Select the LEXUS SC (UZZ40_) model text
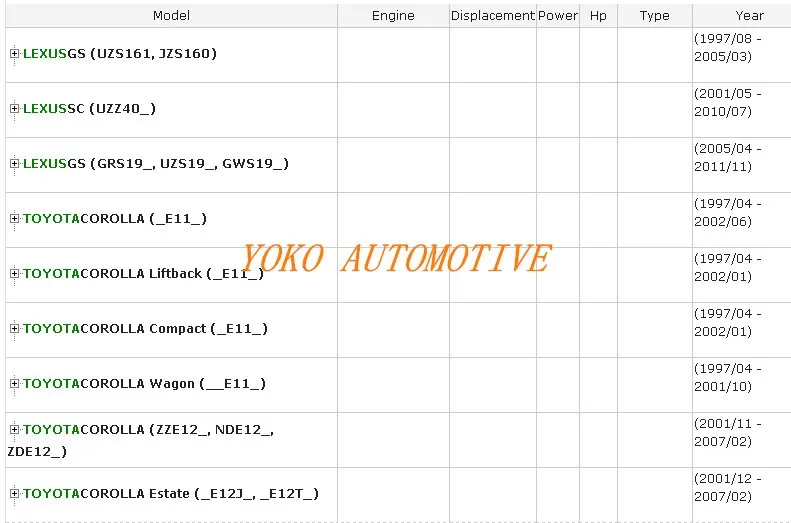791x523 pixels. click(89, 108)
